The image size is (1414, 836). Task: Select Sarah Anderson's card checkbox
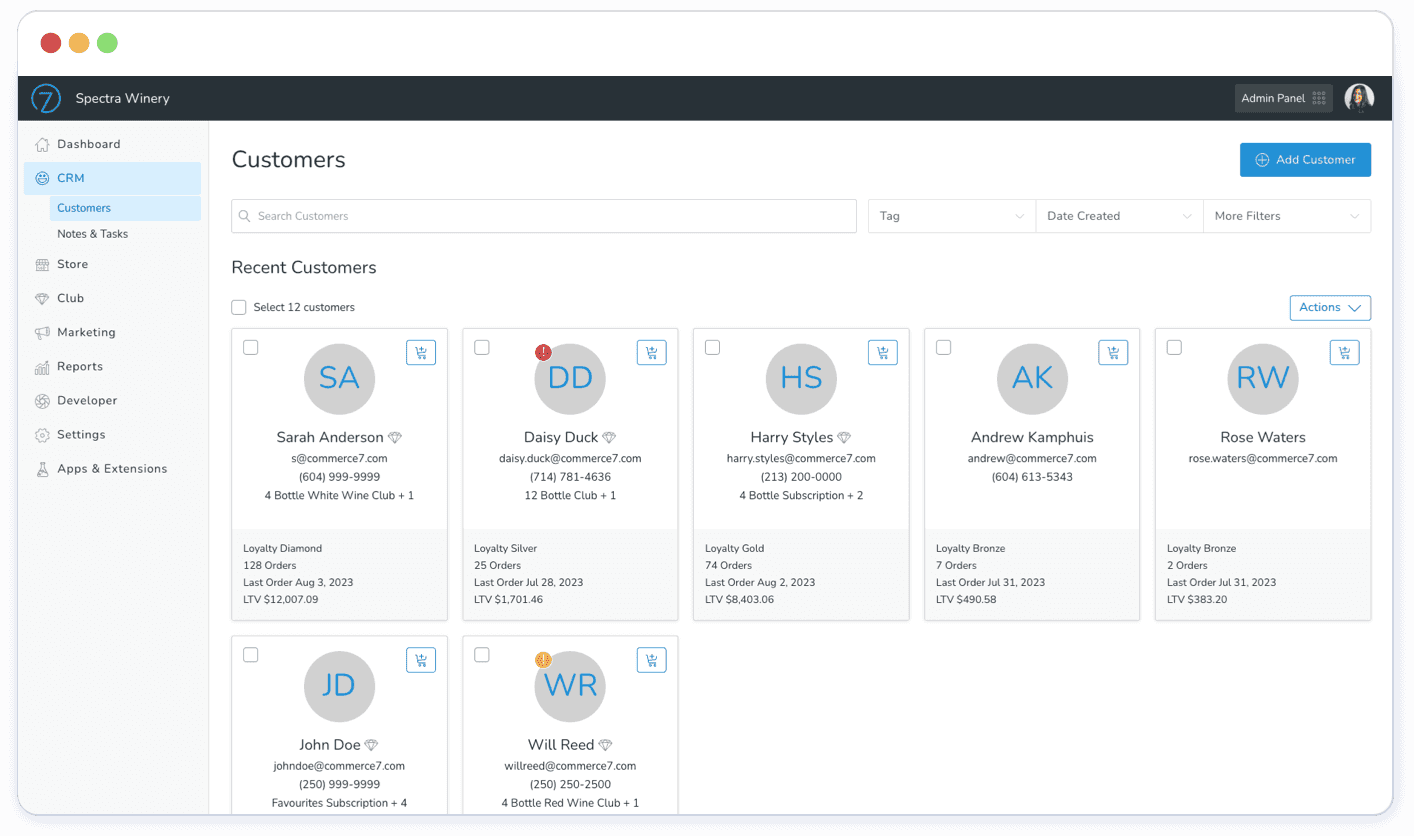tap(251, 347)
